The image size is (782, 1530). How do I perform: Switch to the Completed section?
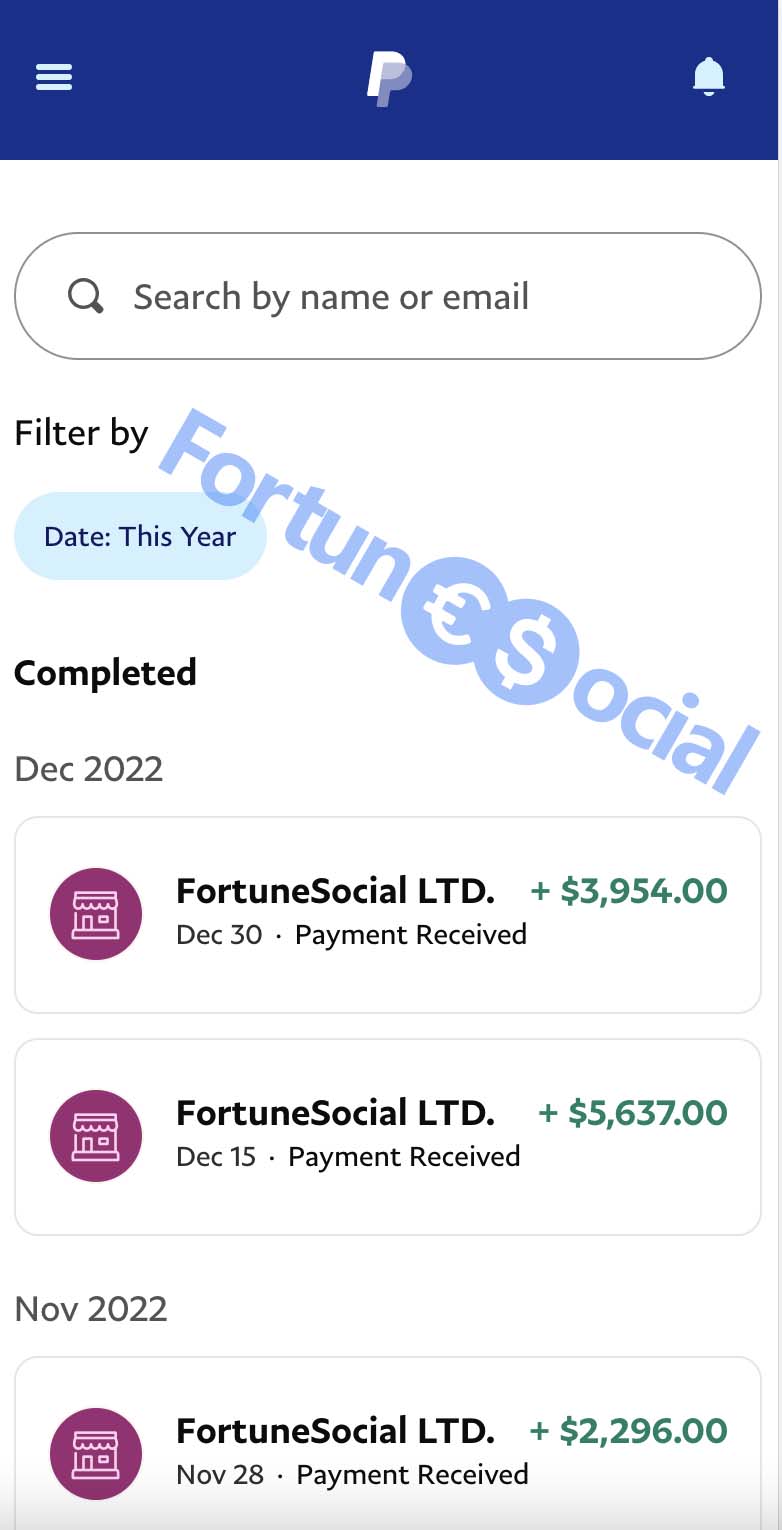pos(105,673)
